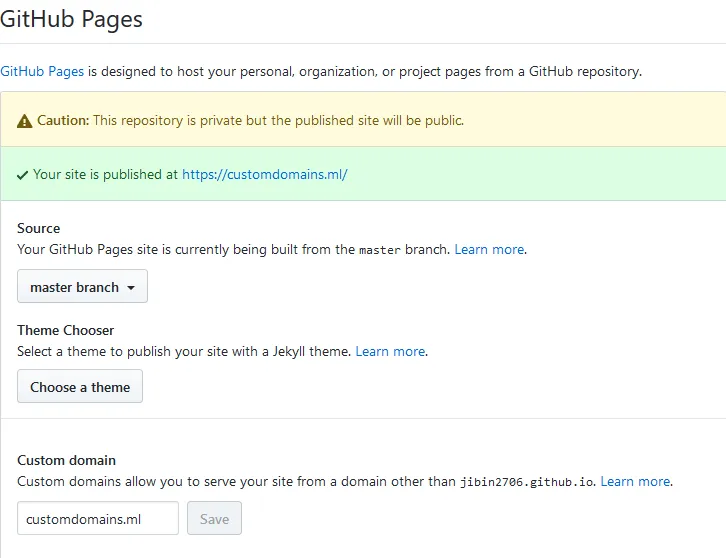The height and width of the screenshot is (558, 726).
Task: Click the jibin2706.github.io domain text
Action: pyautogui.click(x=526, y=482)
